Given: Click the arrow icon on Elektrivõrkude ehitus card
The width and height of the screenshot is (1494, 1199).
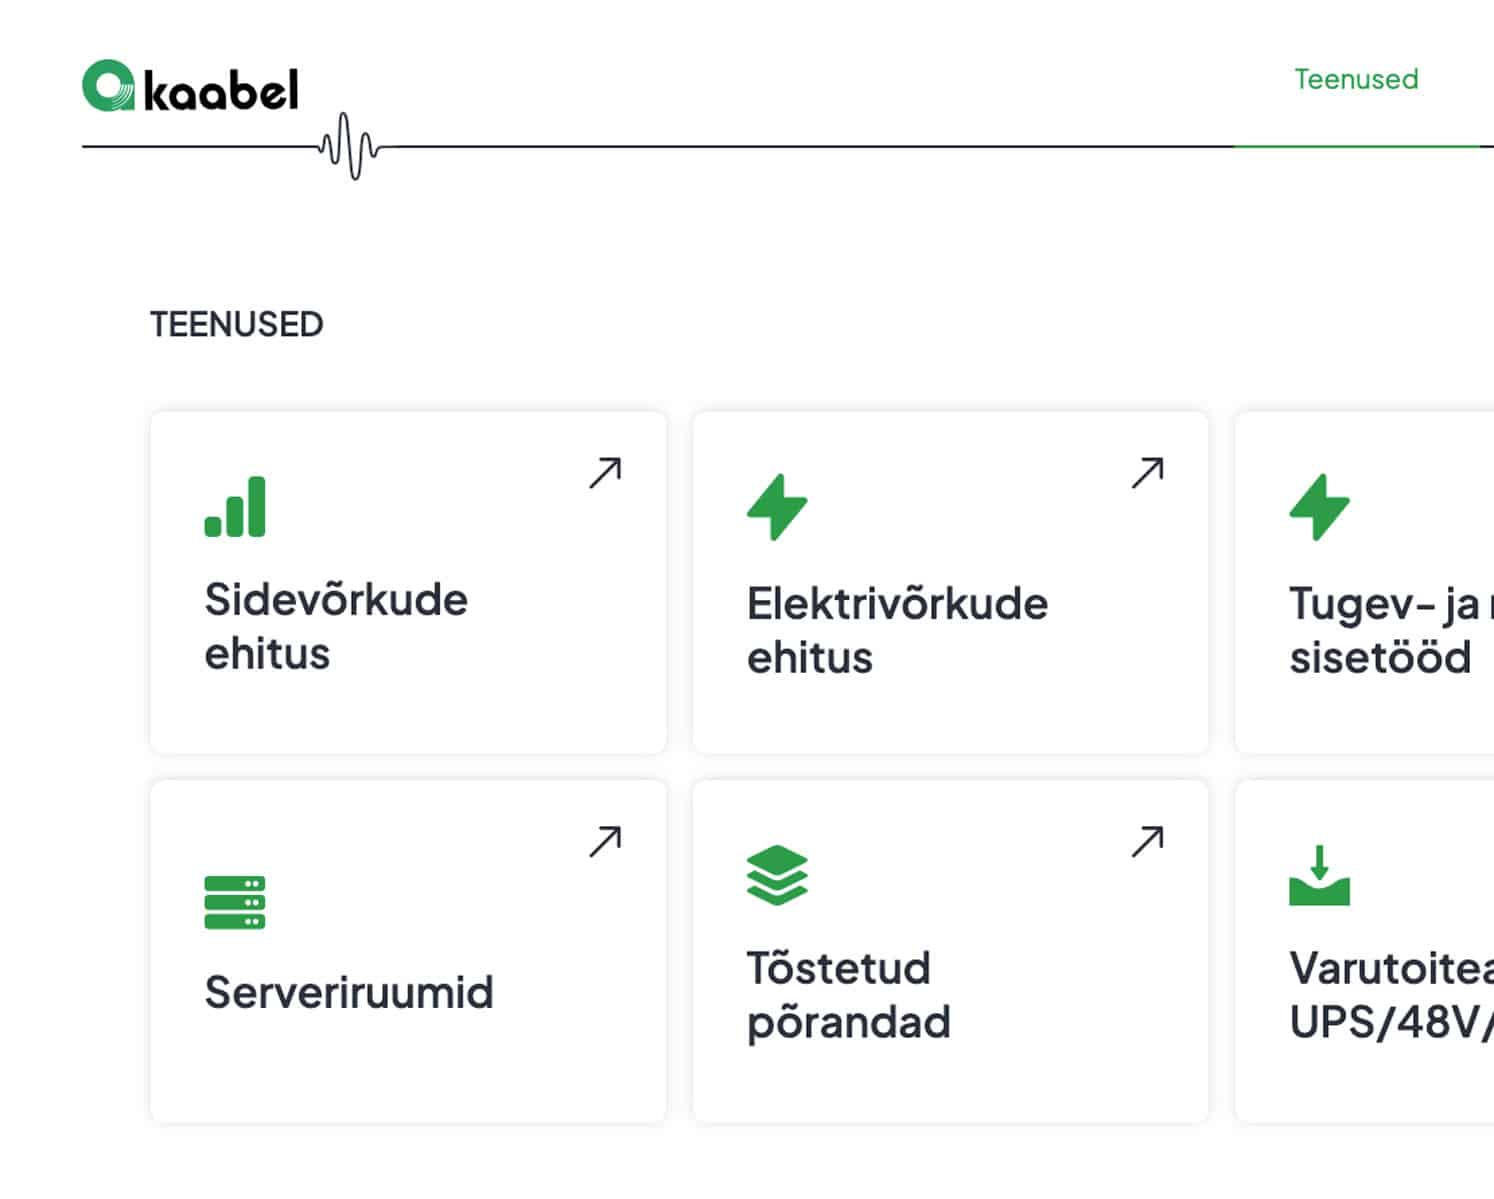Looking at the screenshot, I should point(1147,473).
